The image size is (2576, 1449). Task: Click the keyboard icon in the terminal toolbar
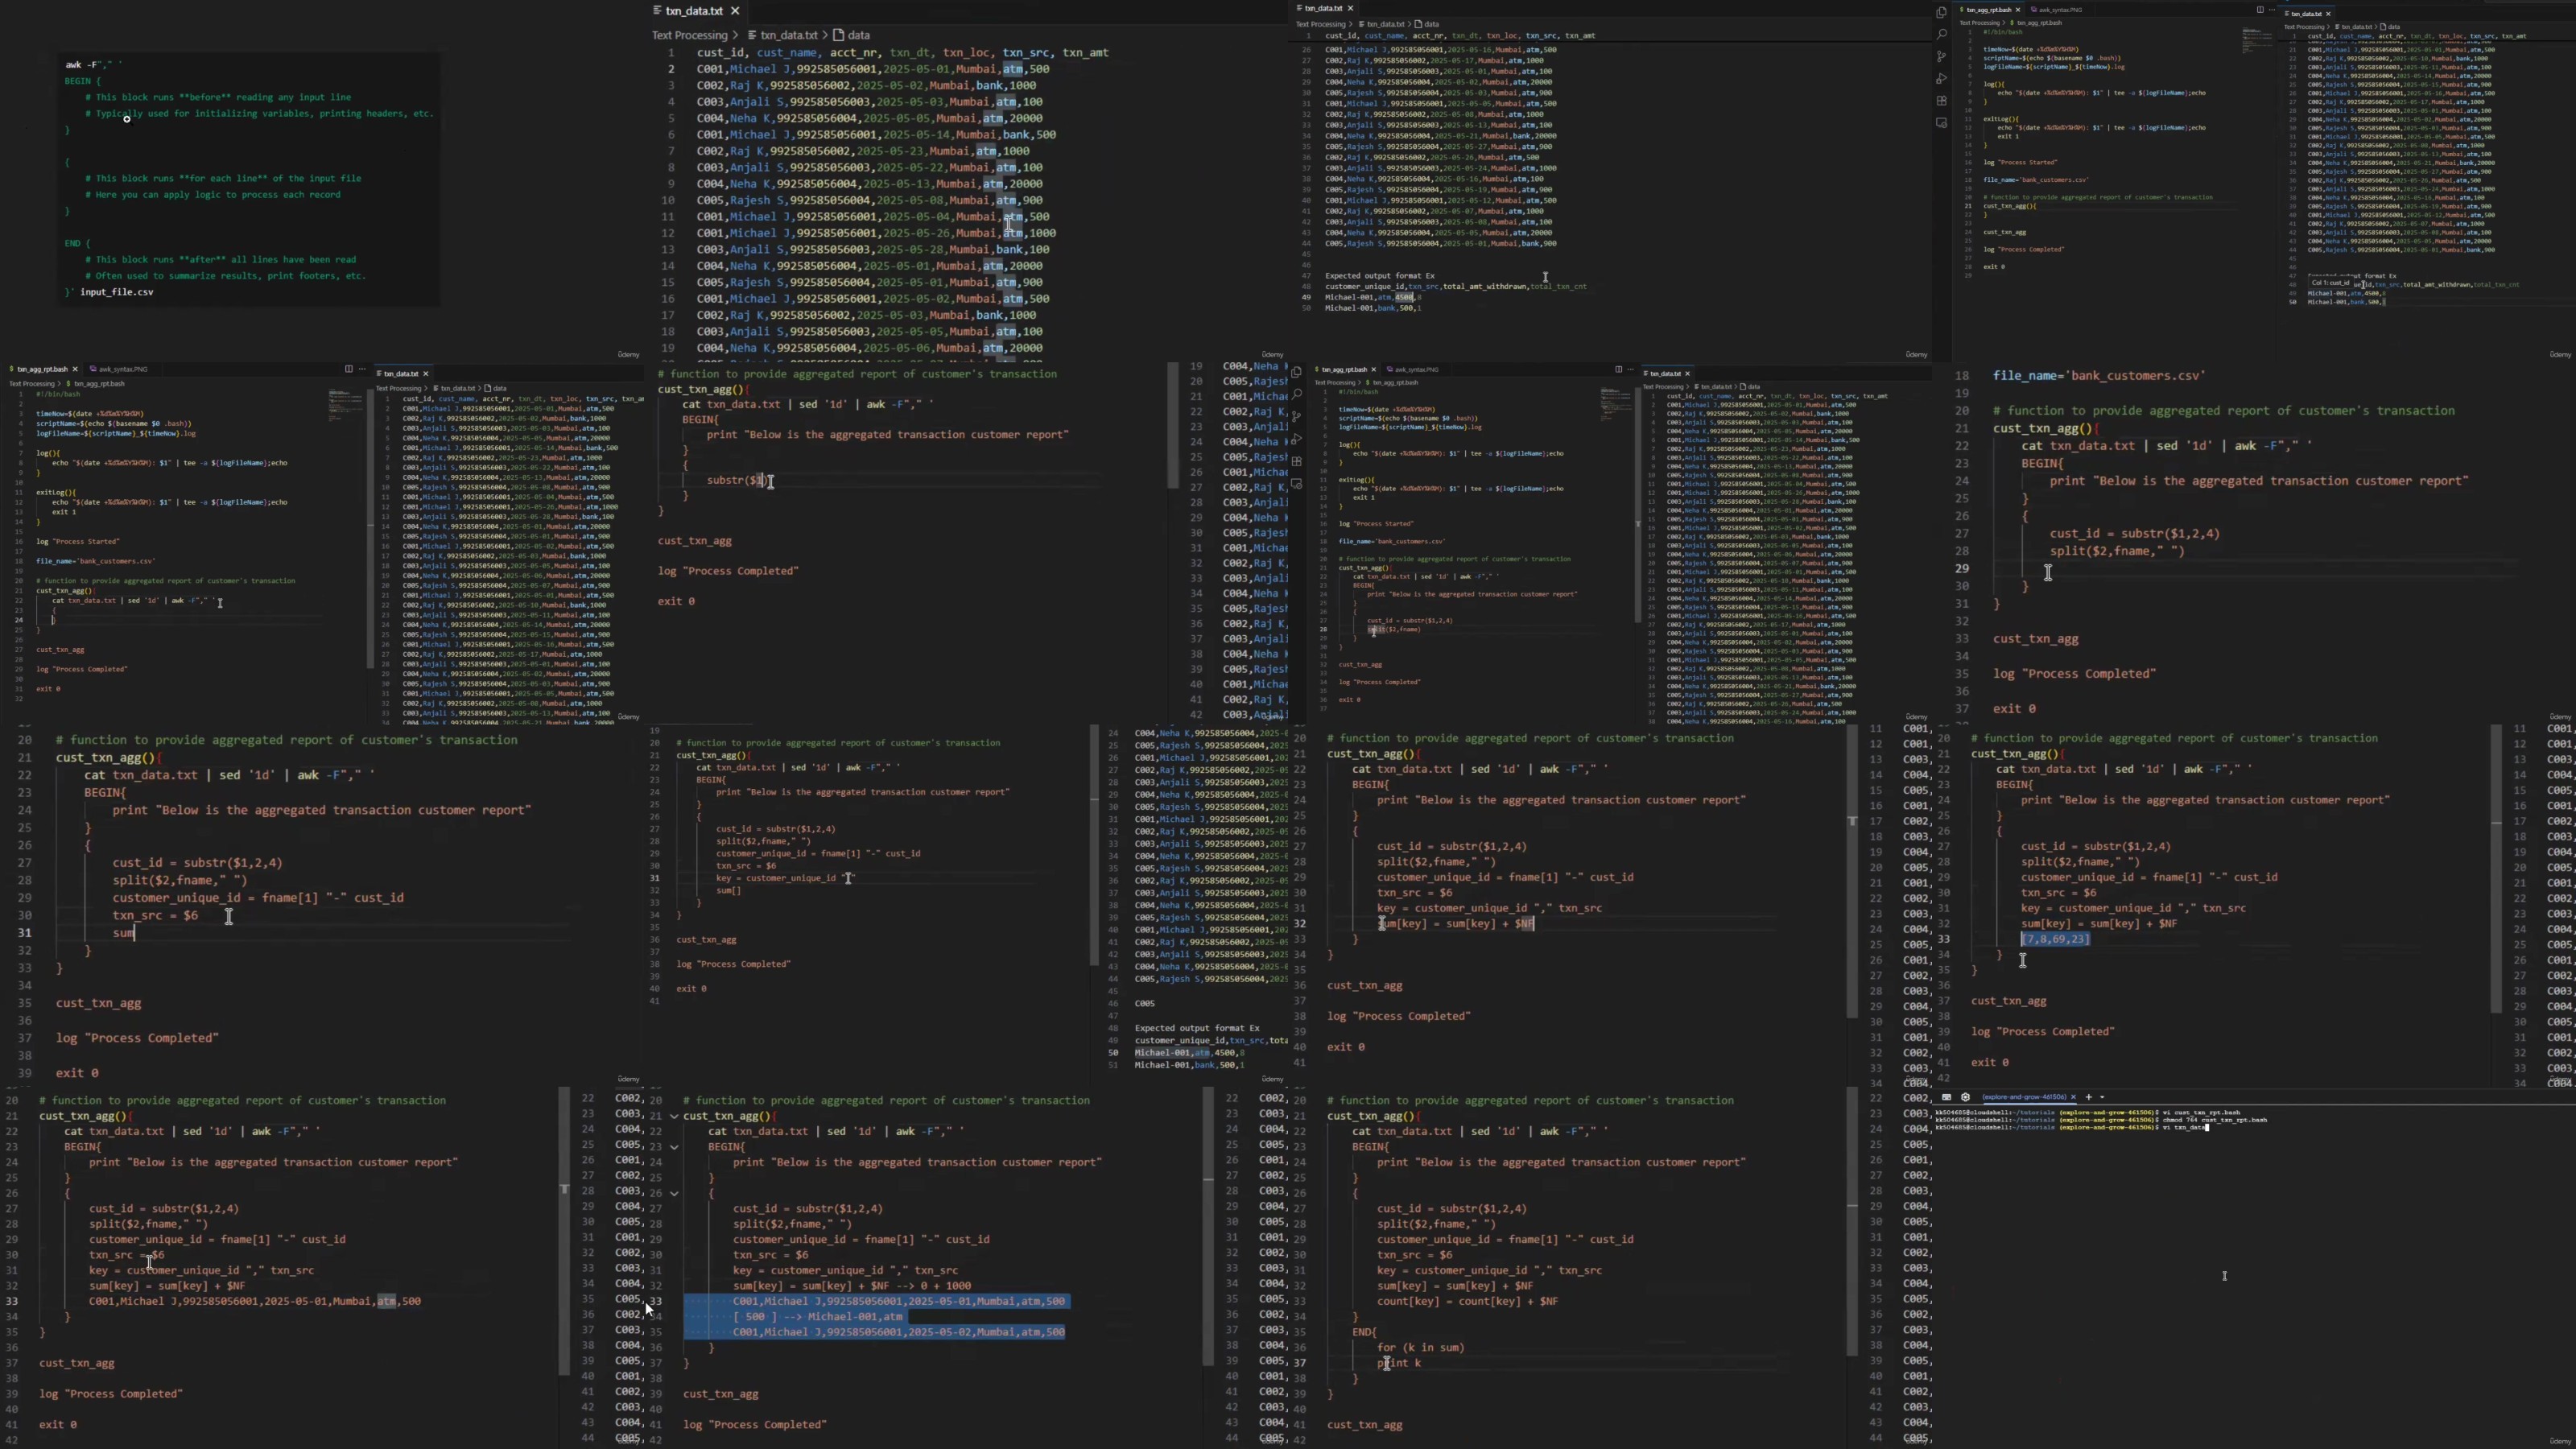coord(1946,1097)
